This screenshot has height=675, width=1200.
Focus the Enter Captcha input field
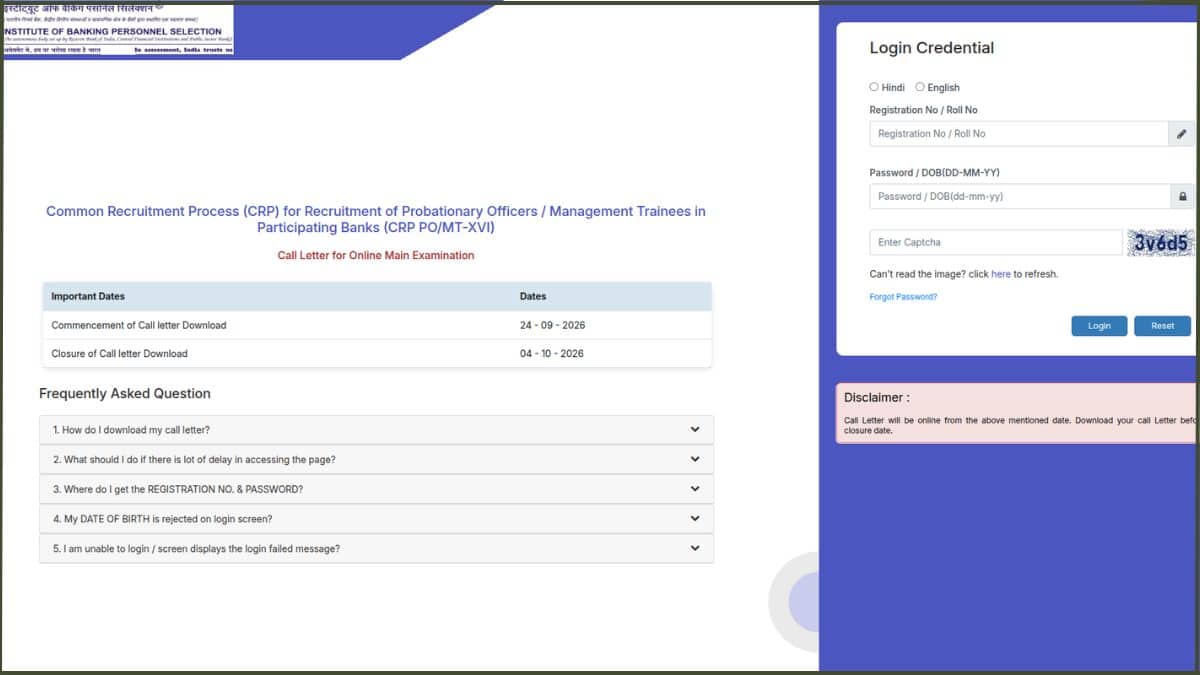[x=996, y=243]
